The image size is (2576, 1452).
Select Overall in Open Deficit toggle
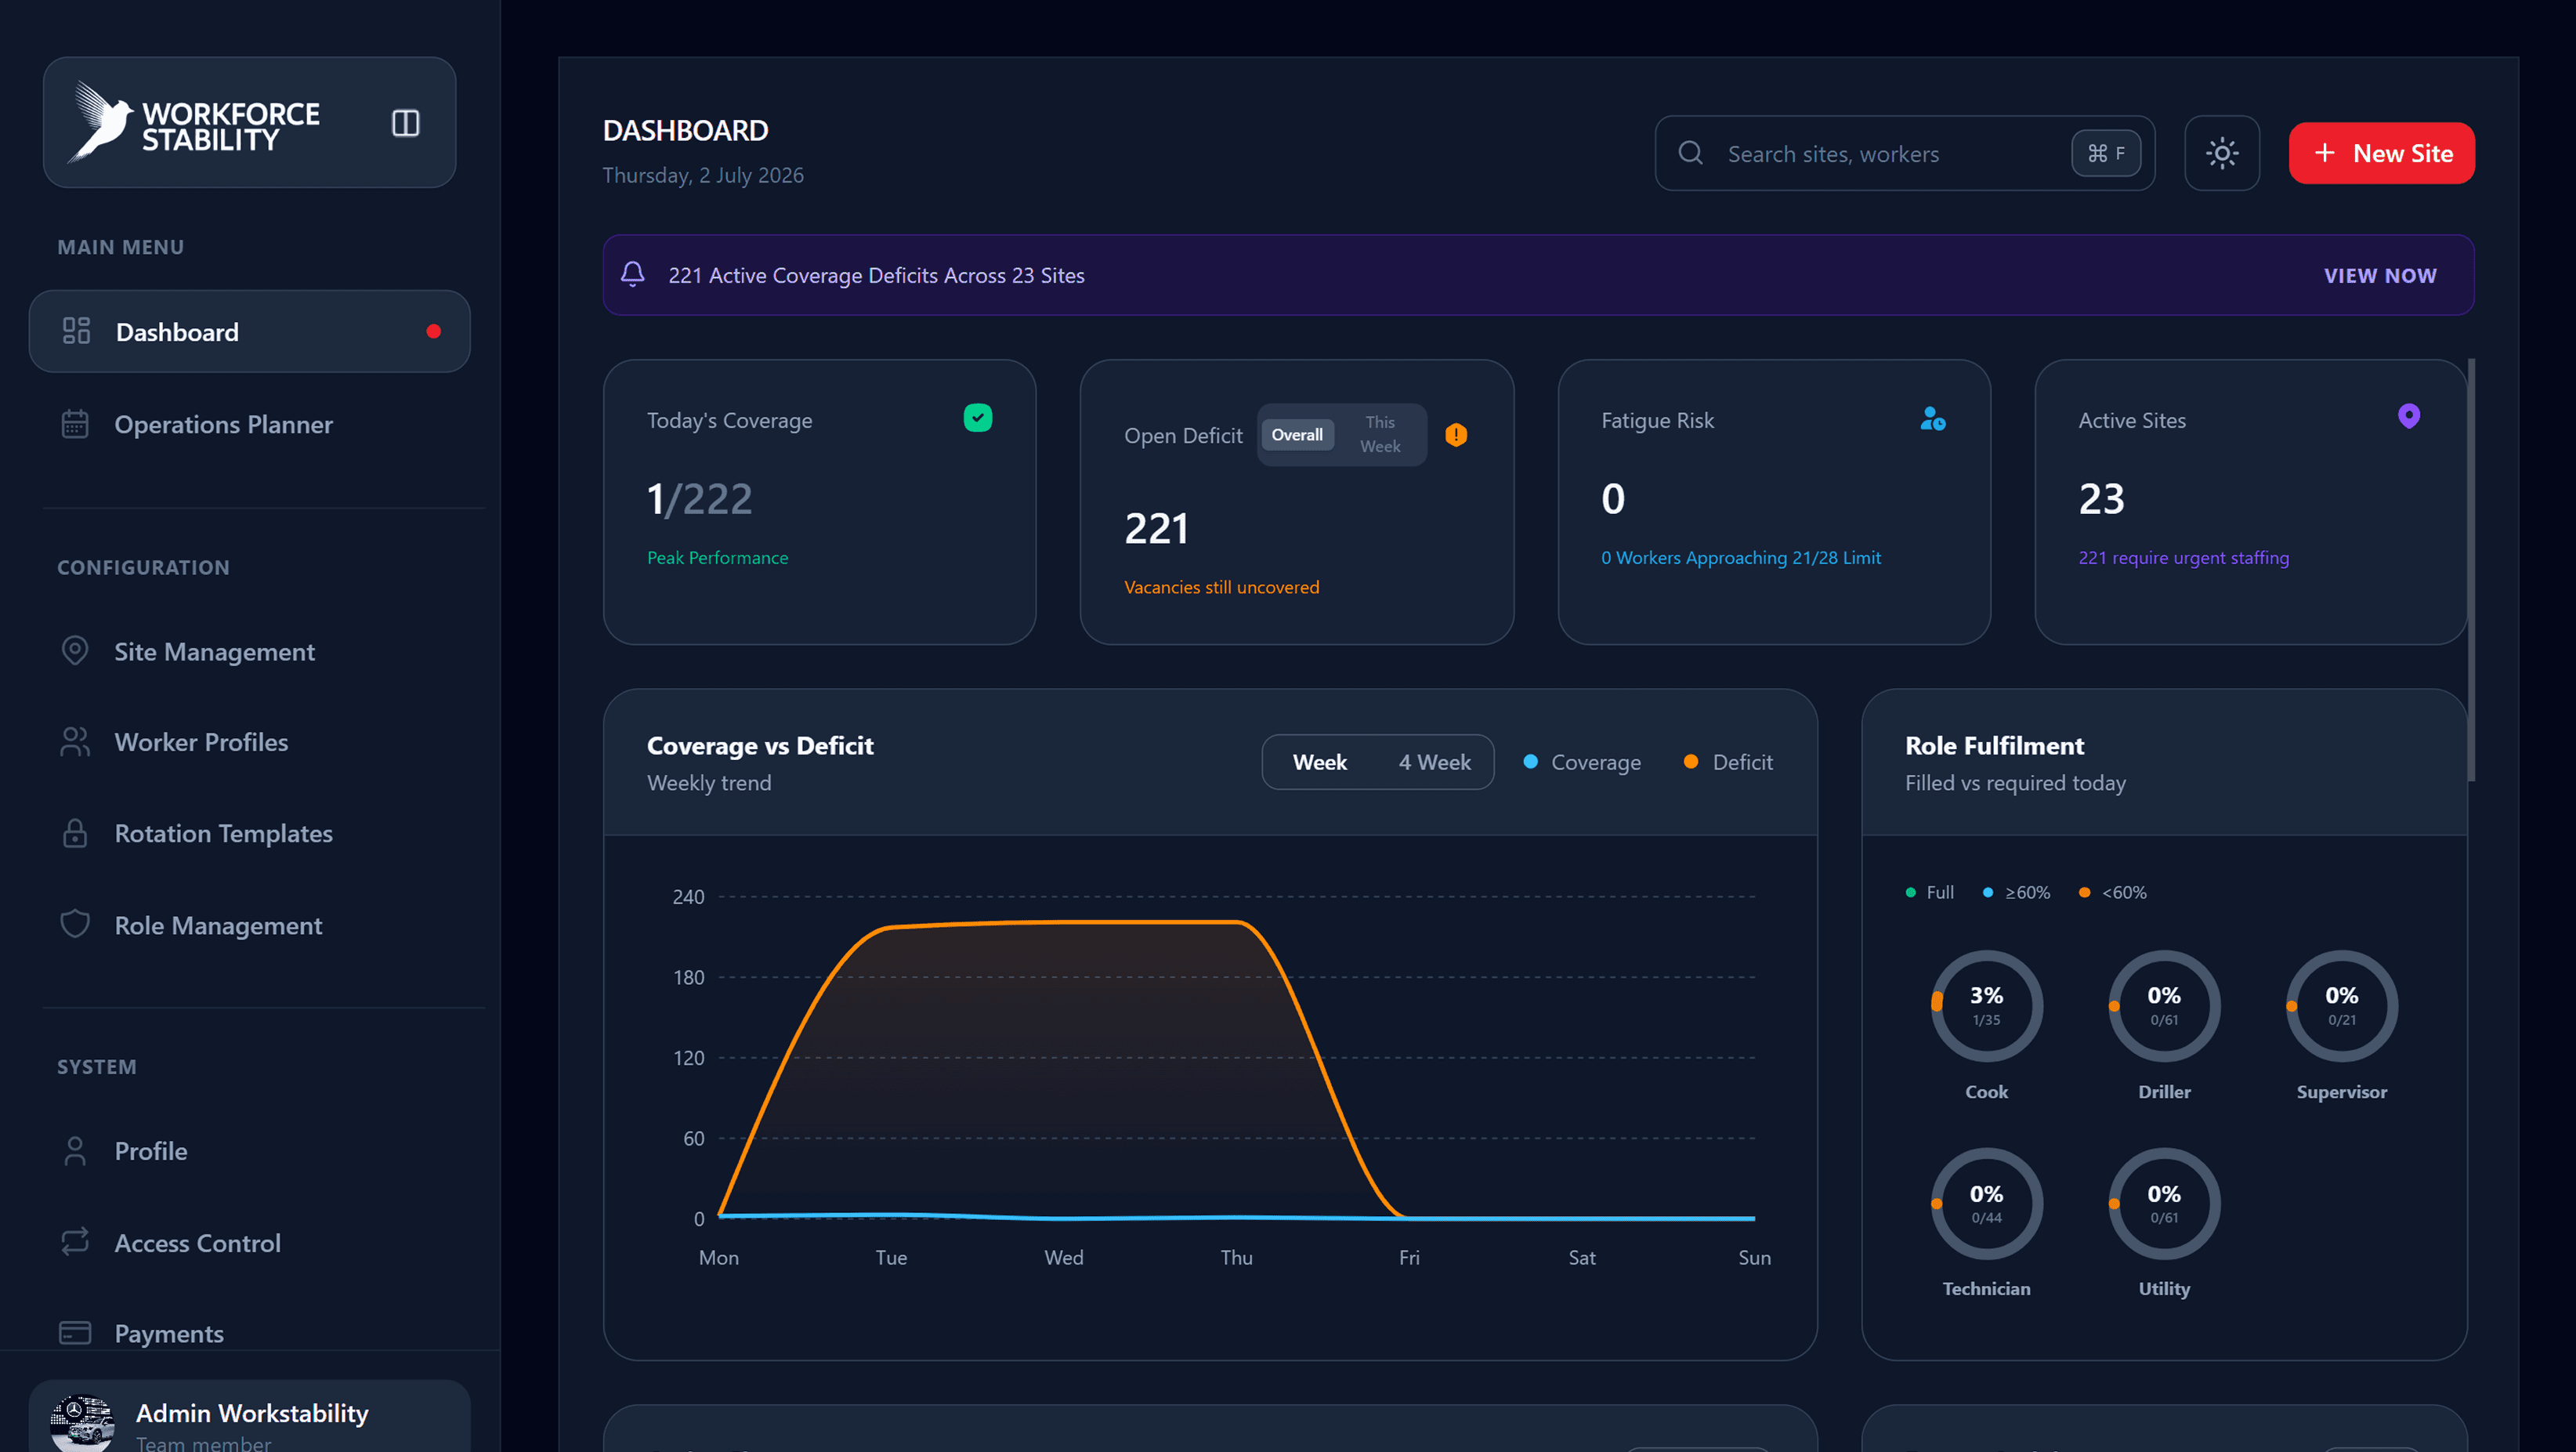pos(1297,435)
